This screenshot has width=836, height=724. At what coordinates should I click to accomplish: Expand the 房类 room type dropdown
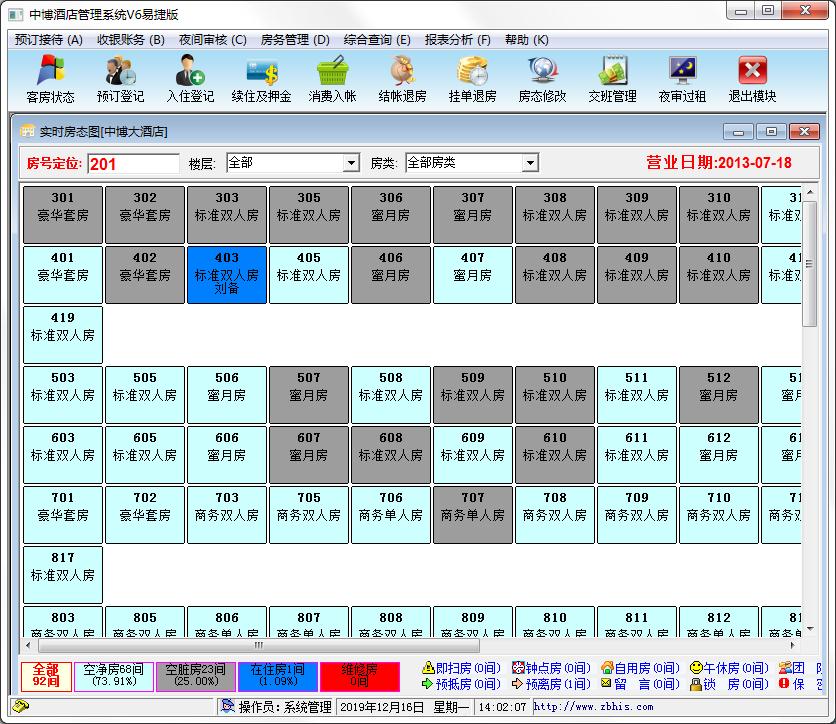[x=530, y=163]
